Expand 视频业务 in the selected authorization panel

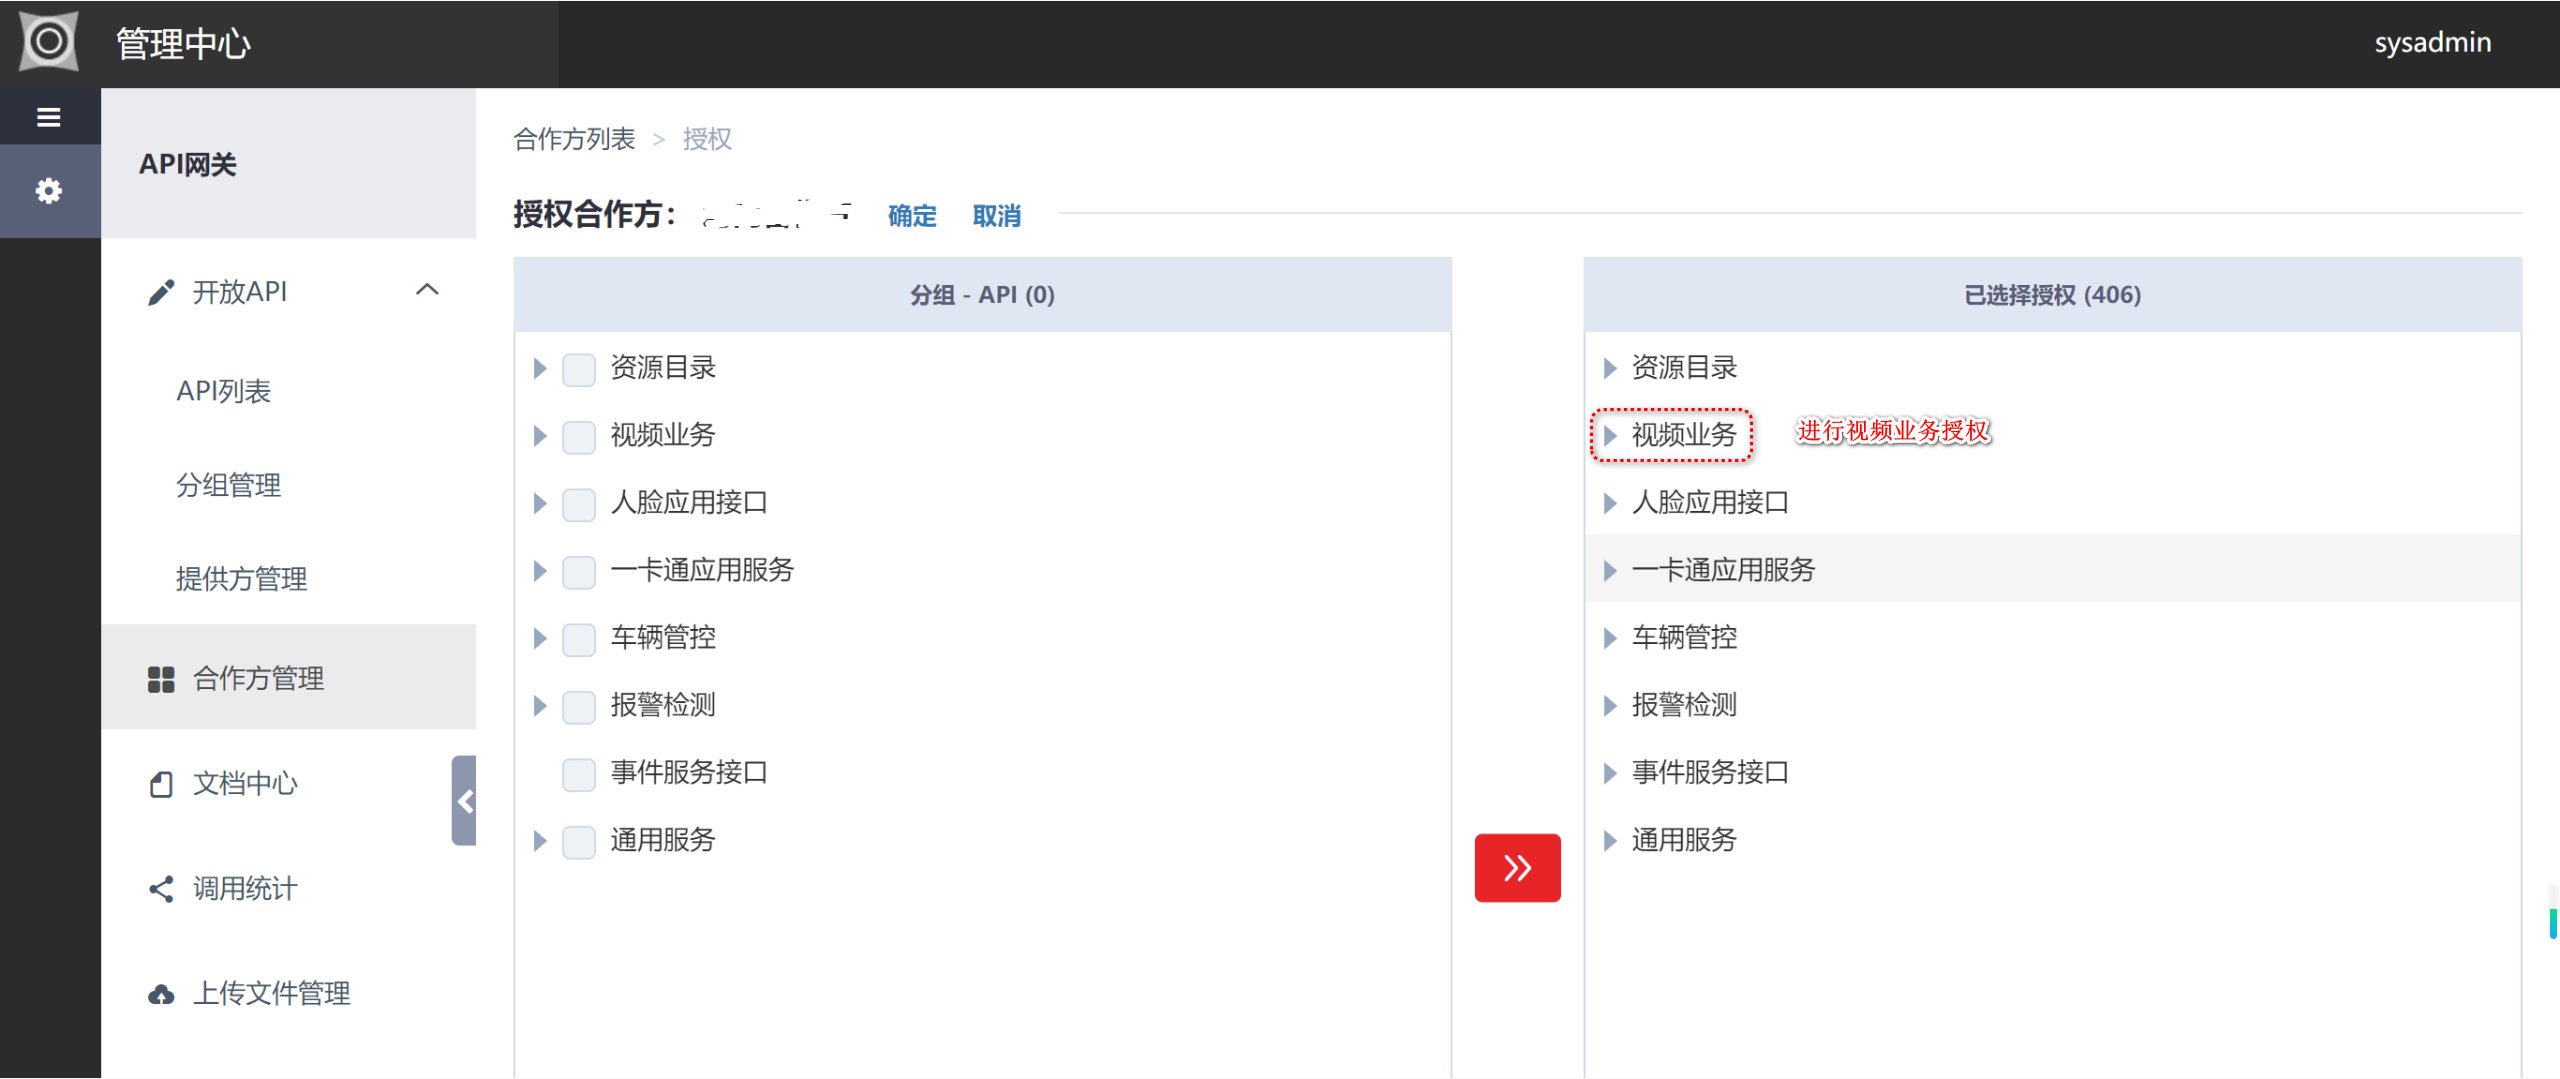(1609, 435)
